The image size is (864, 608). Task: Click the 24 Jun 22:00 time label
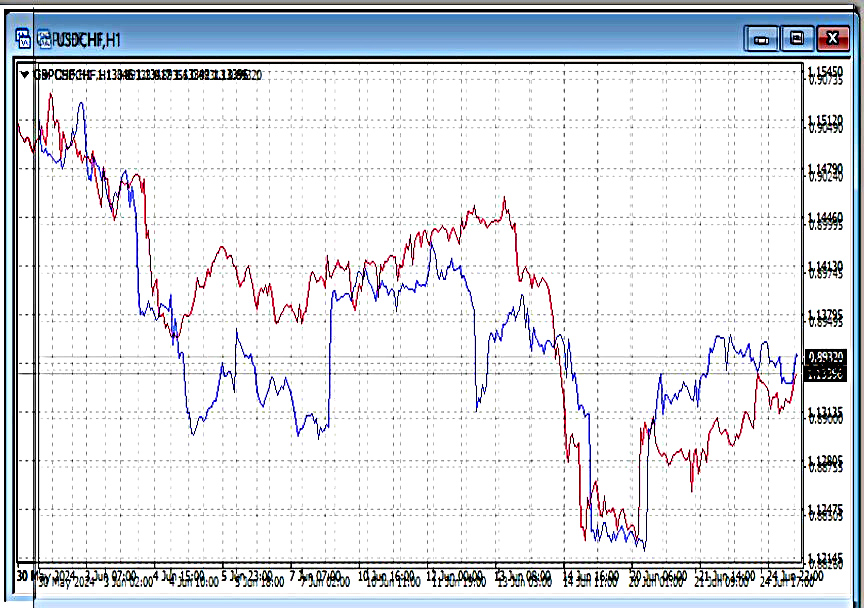795,576
